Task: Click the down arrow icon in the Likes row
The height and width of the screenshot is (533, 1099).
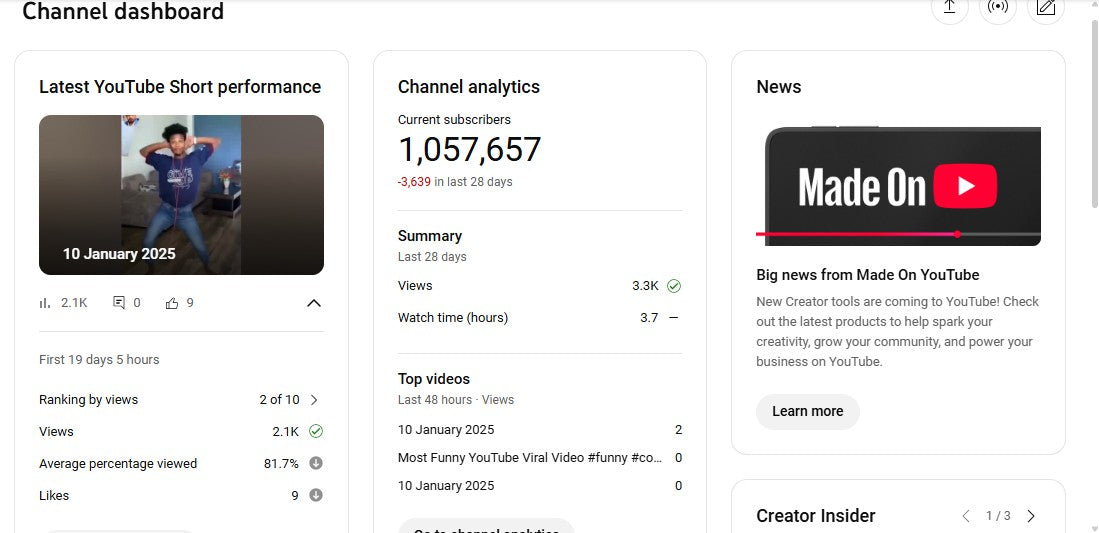Action: point(316,495)
